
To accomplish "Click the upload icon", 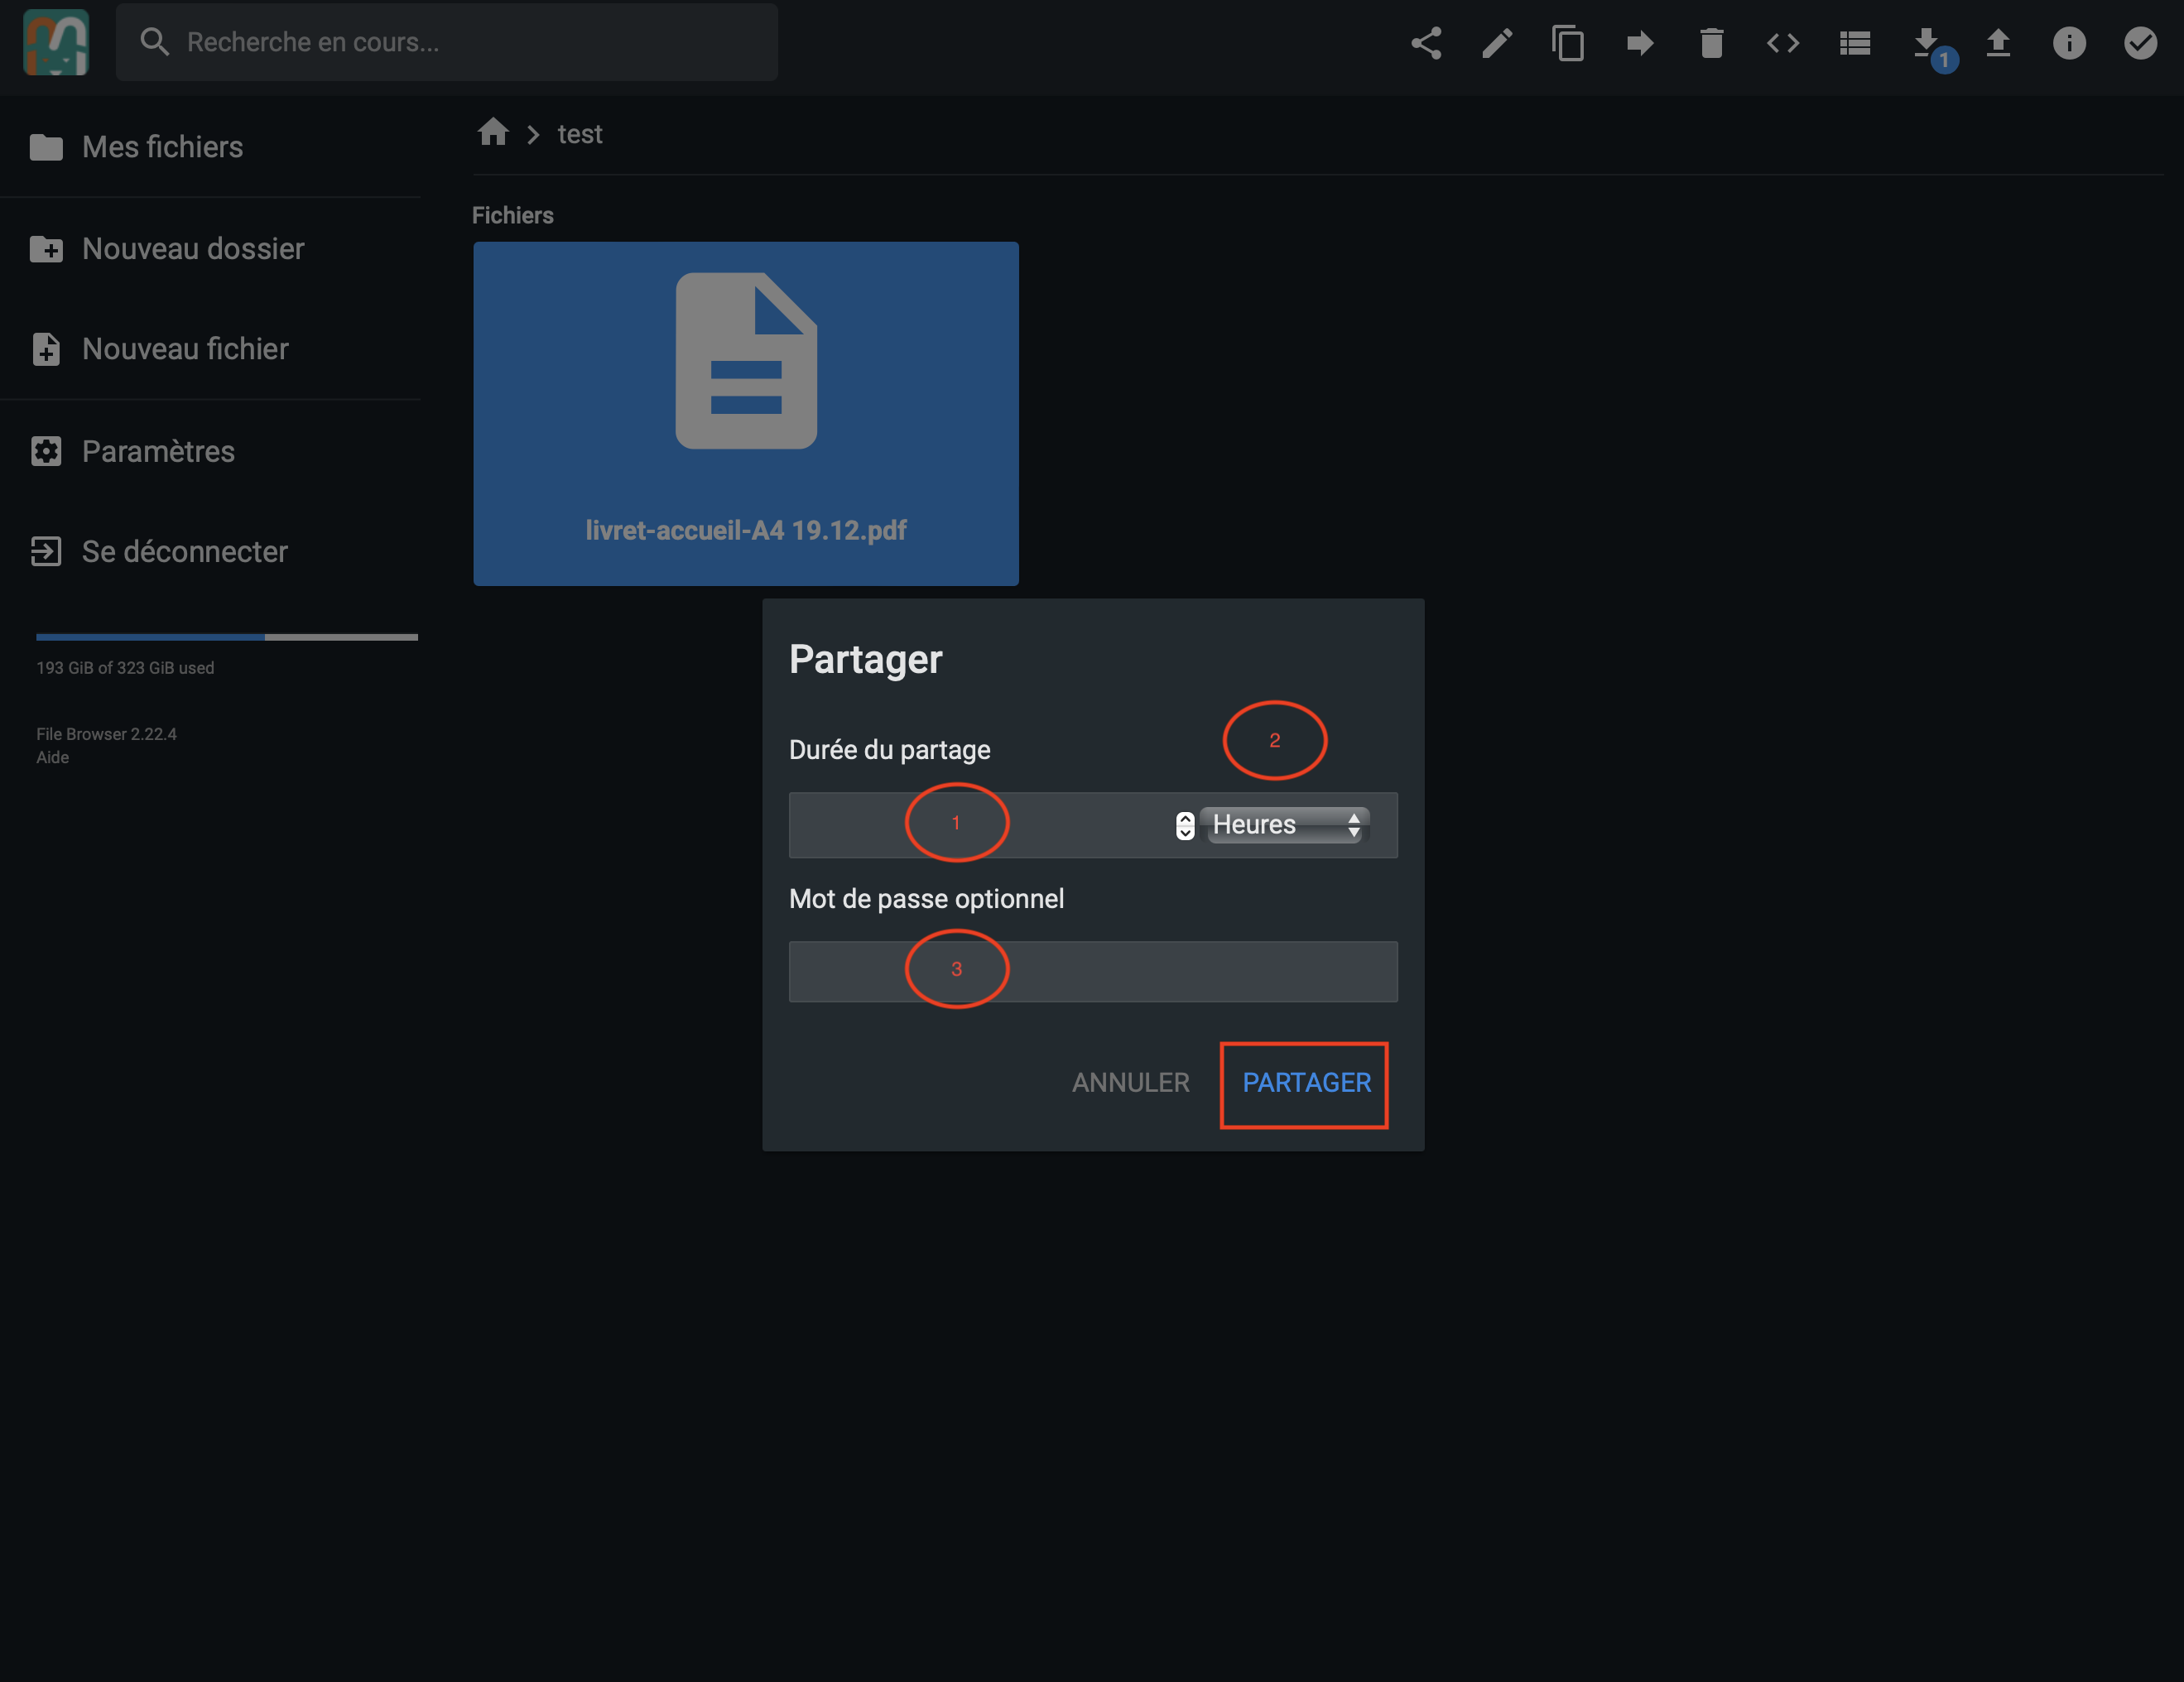I will coord(1998,43).
